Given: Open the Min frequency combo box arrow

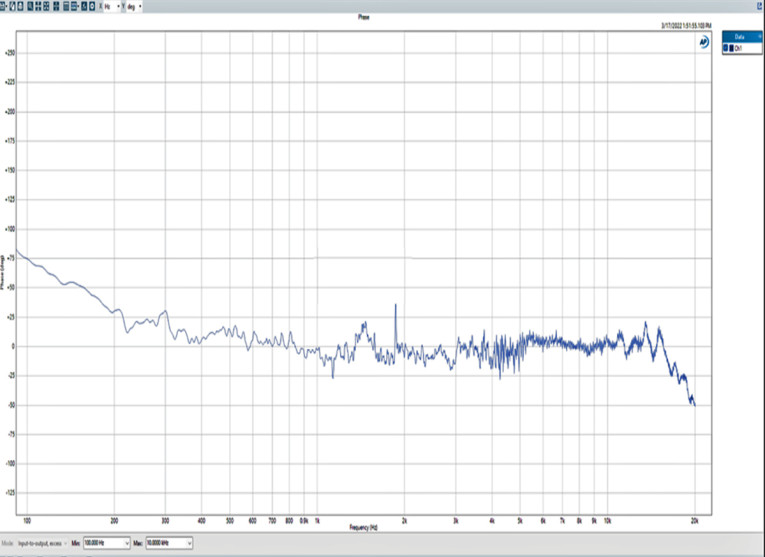Looking at the screenshot, I should pos(127,543).
